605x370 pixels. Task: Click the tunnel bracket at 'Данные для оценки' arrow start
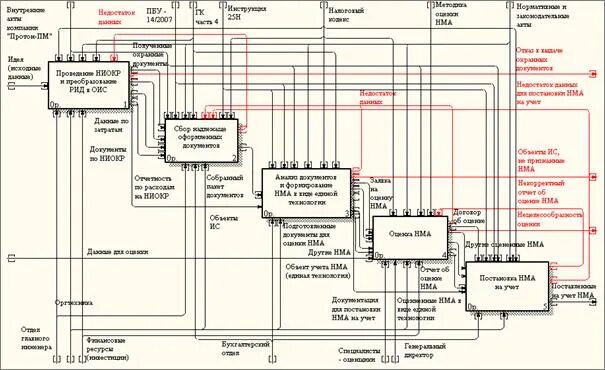tap(11, 258)
